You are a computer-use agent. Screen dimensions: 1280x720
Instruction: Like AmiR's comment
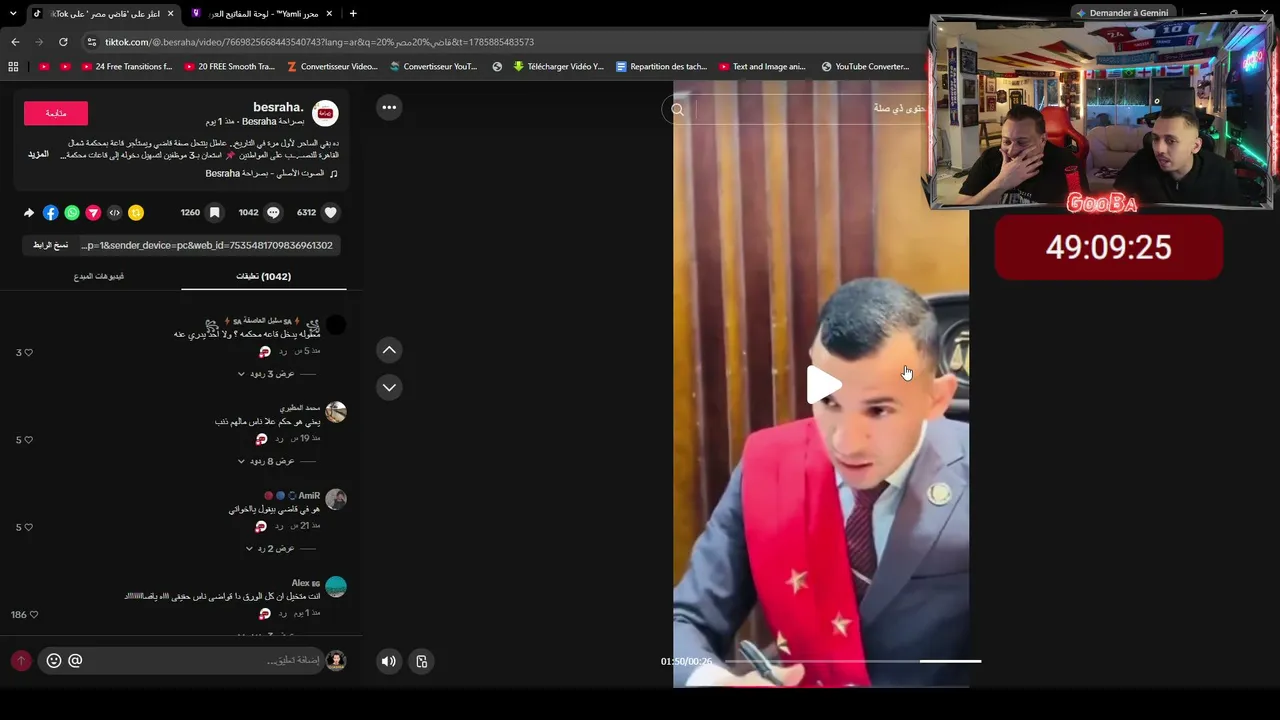click(x=28, y=527)
